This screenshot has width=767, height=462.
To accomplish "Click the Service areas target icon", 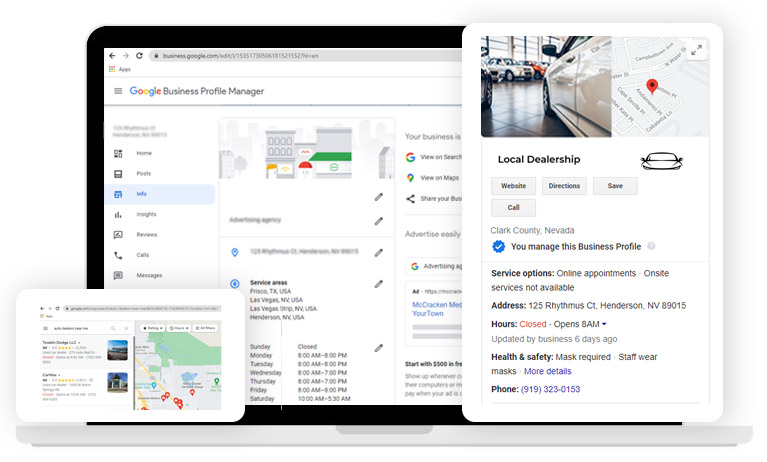I will point(235,283).
